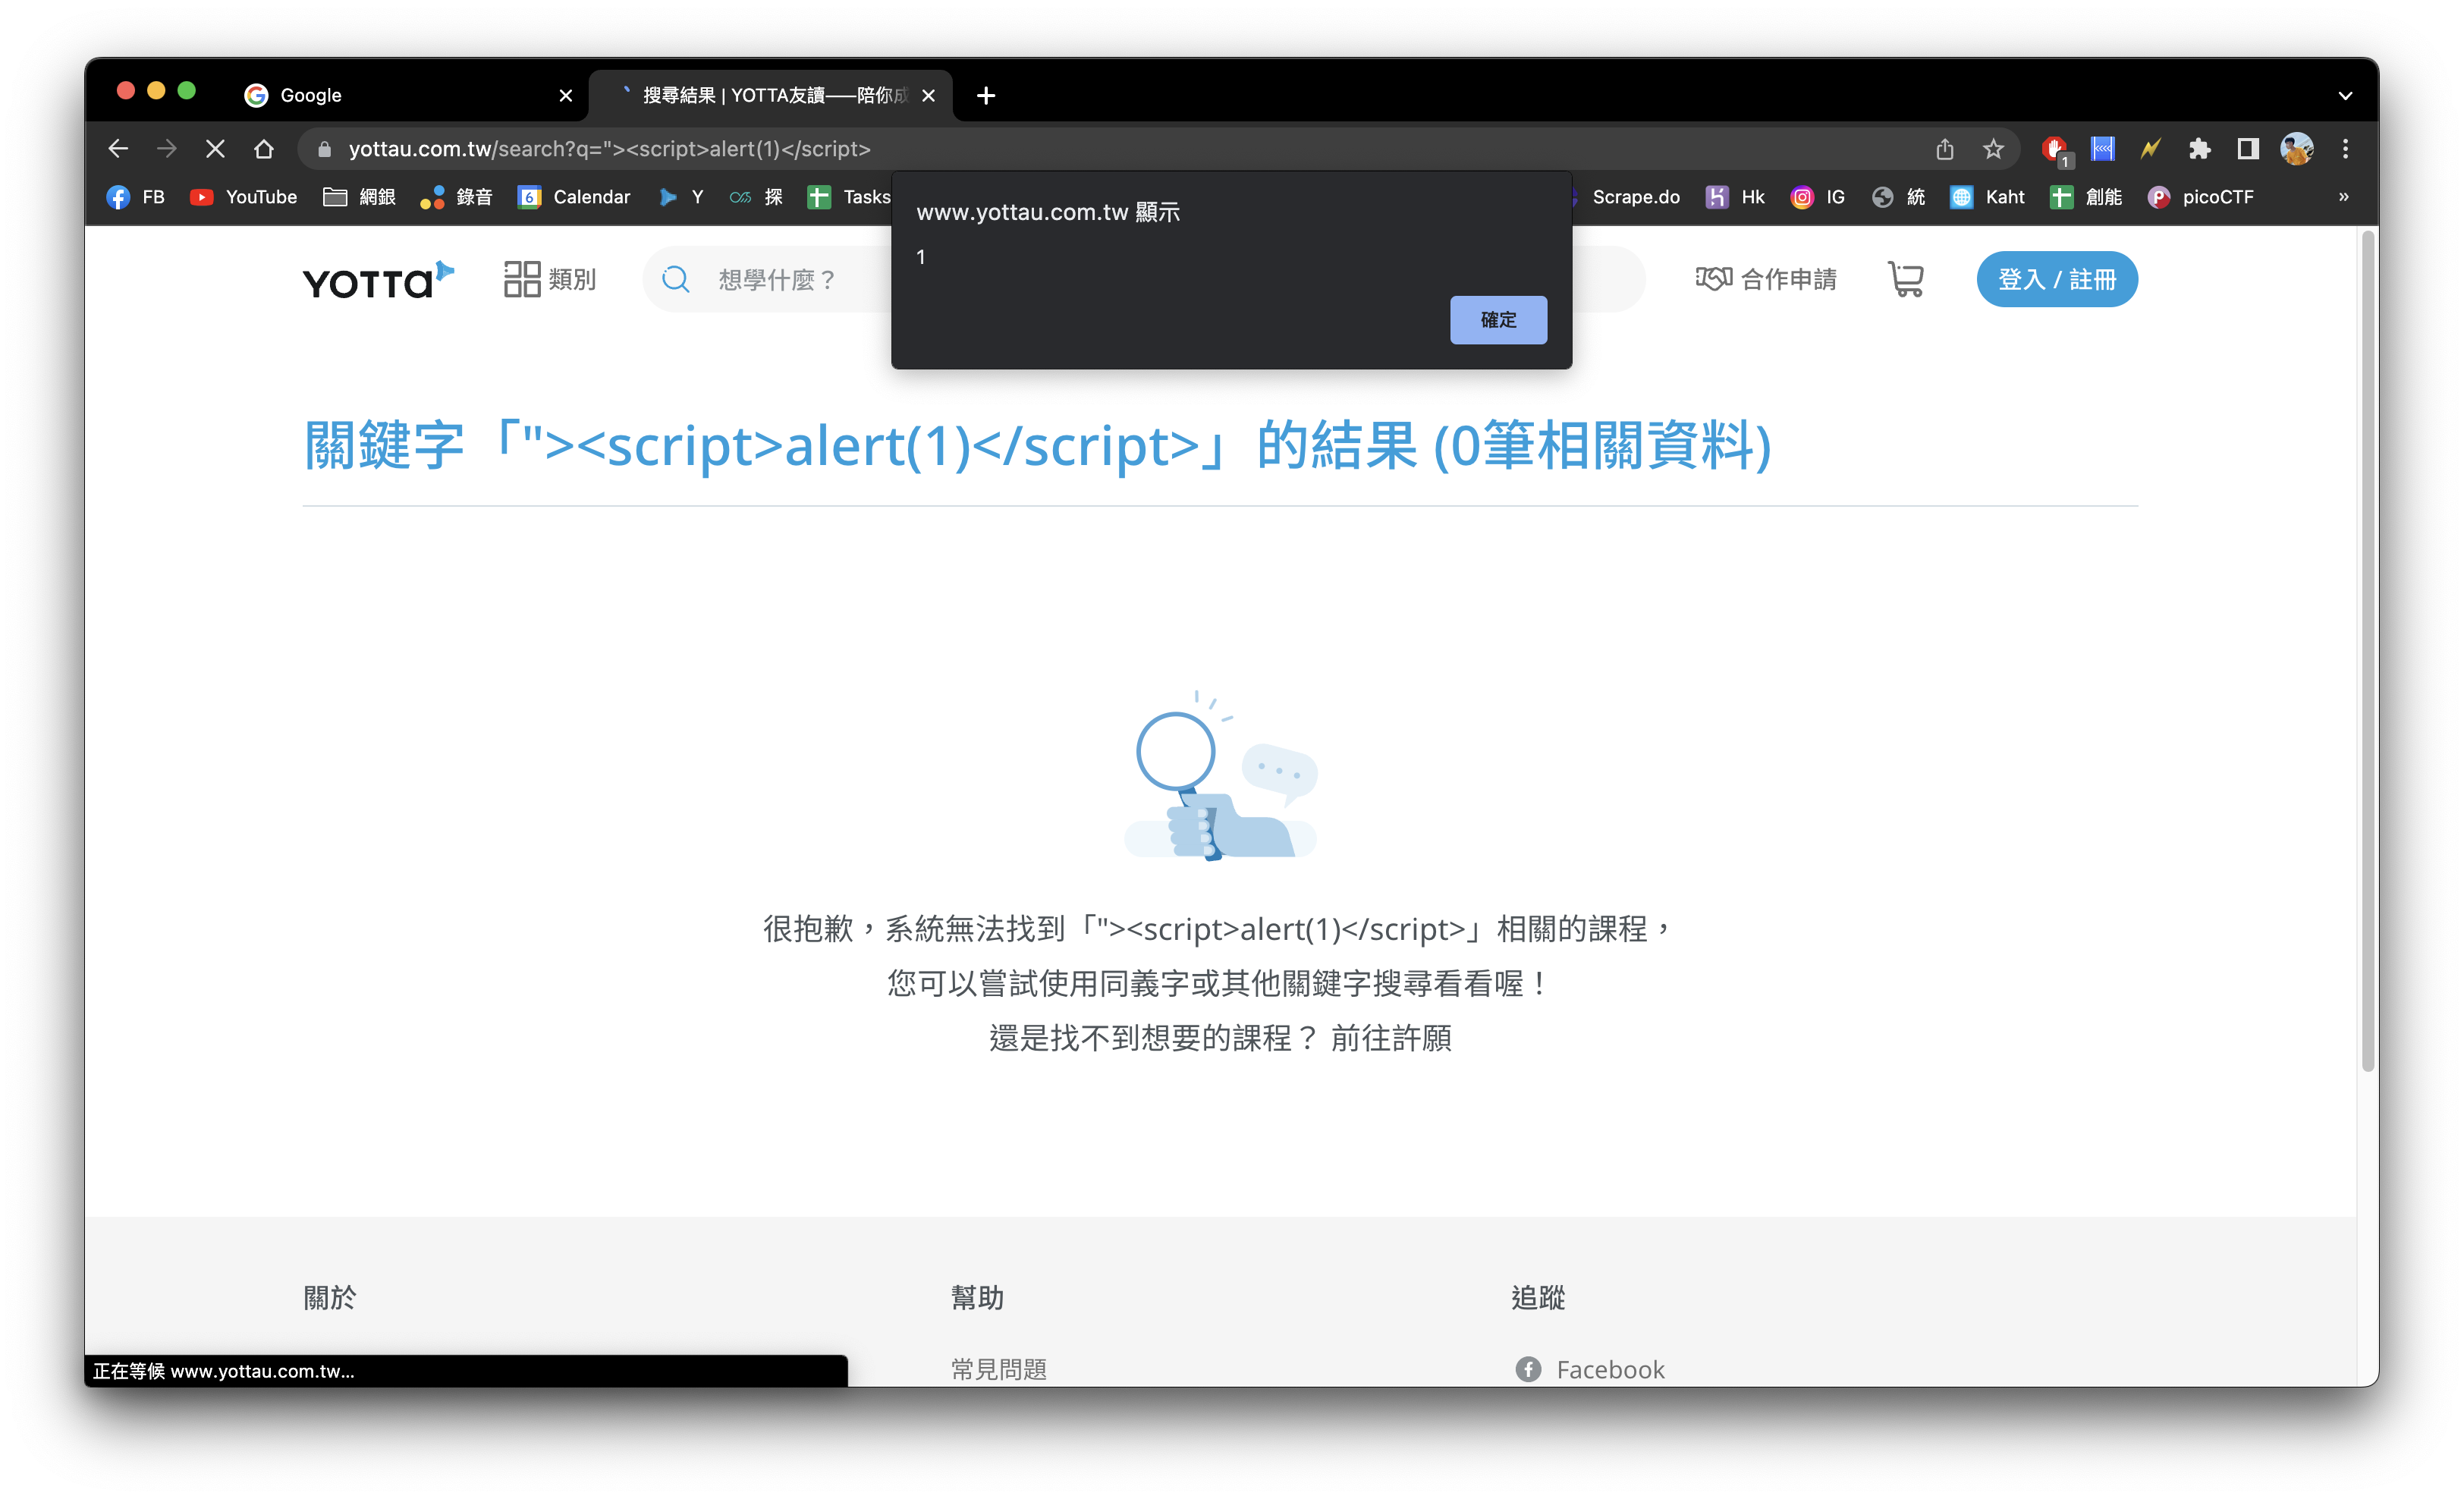Expand the tab search chevron
The height and width of the screenshot is (1499, 2464).
tap(2345, 96)
